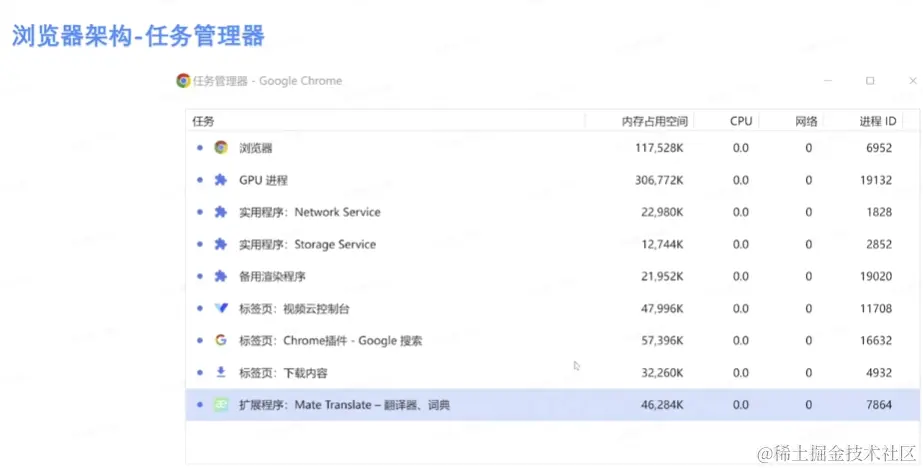The width and height of the screenshot is (923, 470).
Task: Click the download icon beside 下载内容
Action: point(221,372)
